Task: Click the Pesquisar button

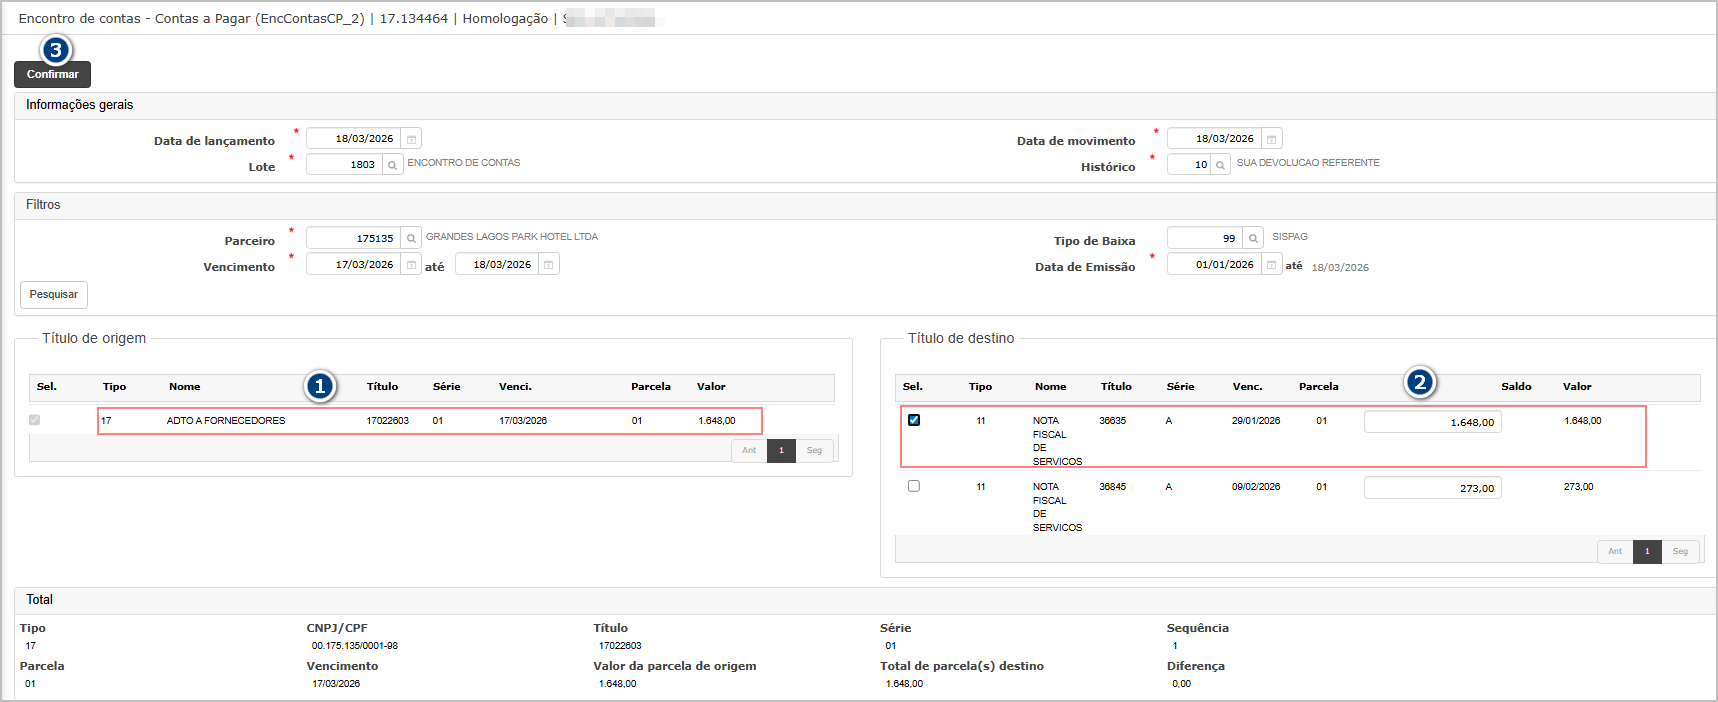Action: 54,295
